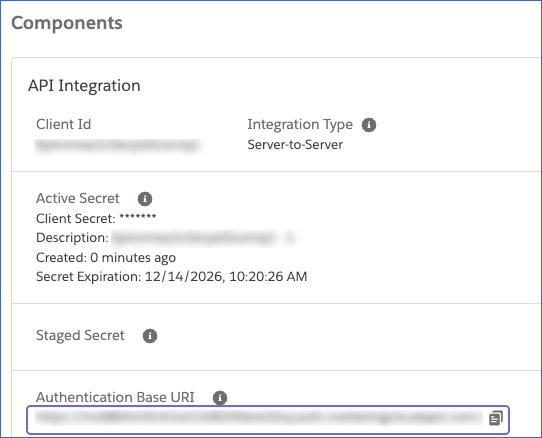This screenshot has height=438, width=542.
Task: Click the Authentication Base URI label
Action: (x=115, y=397)
